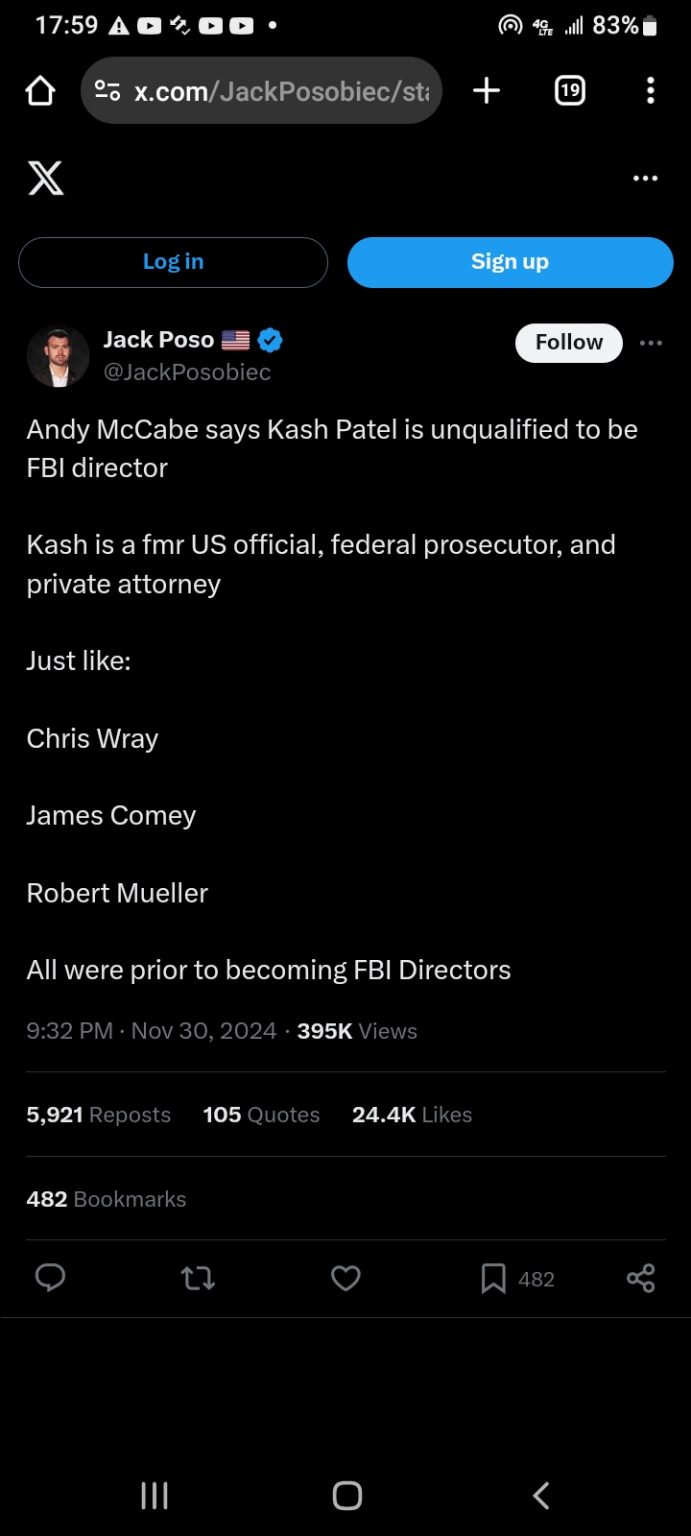The height and width of the screenshot is (1536, 691).
Task: Reply using the comment bubble icon
Action: coord(50,1278)
